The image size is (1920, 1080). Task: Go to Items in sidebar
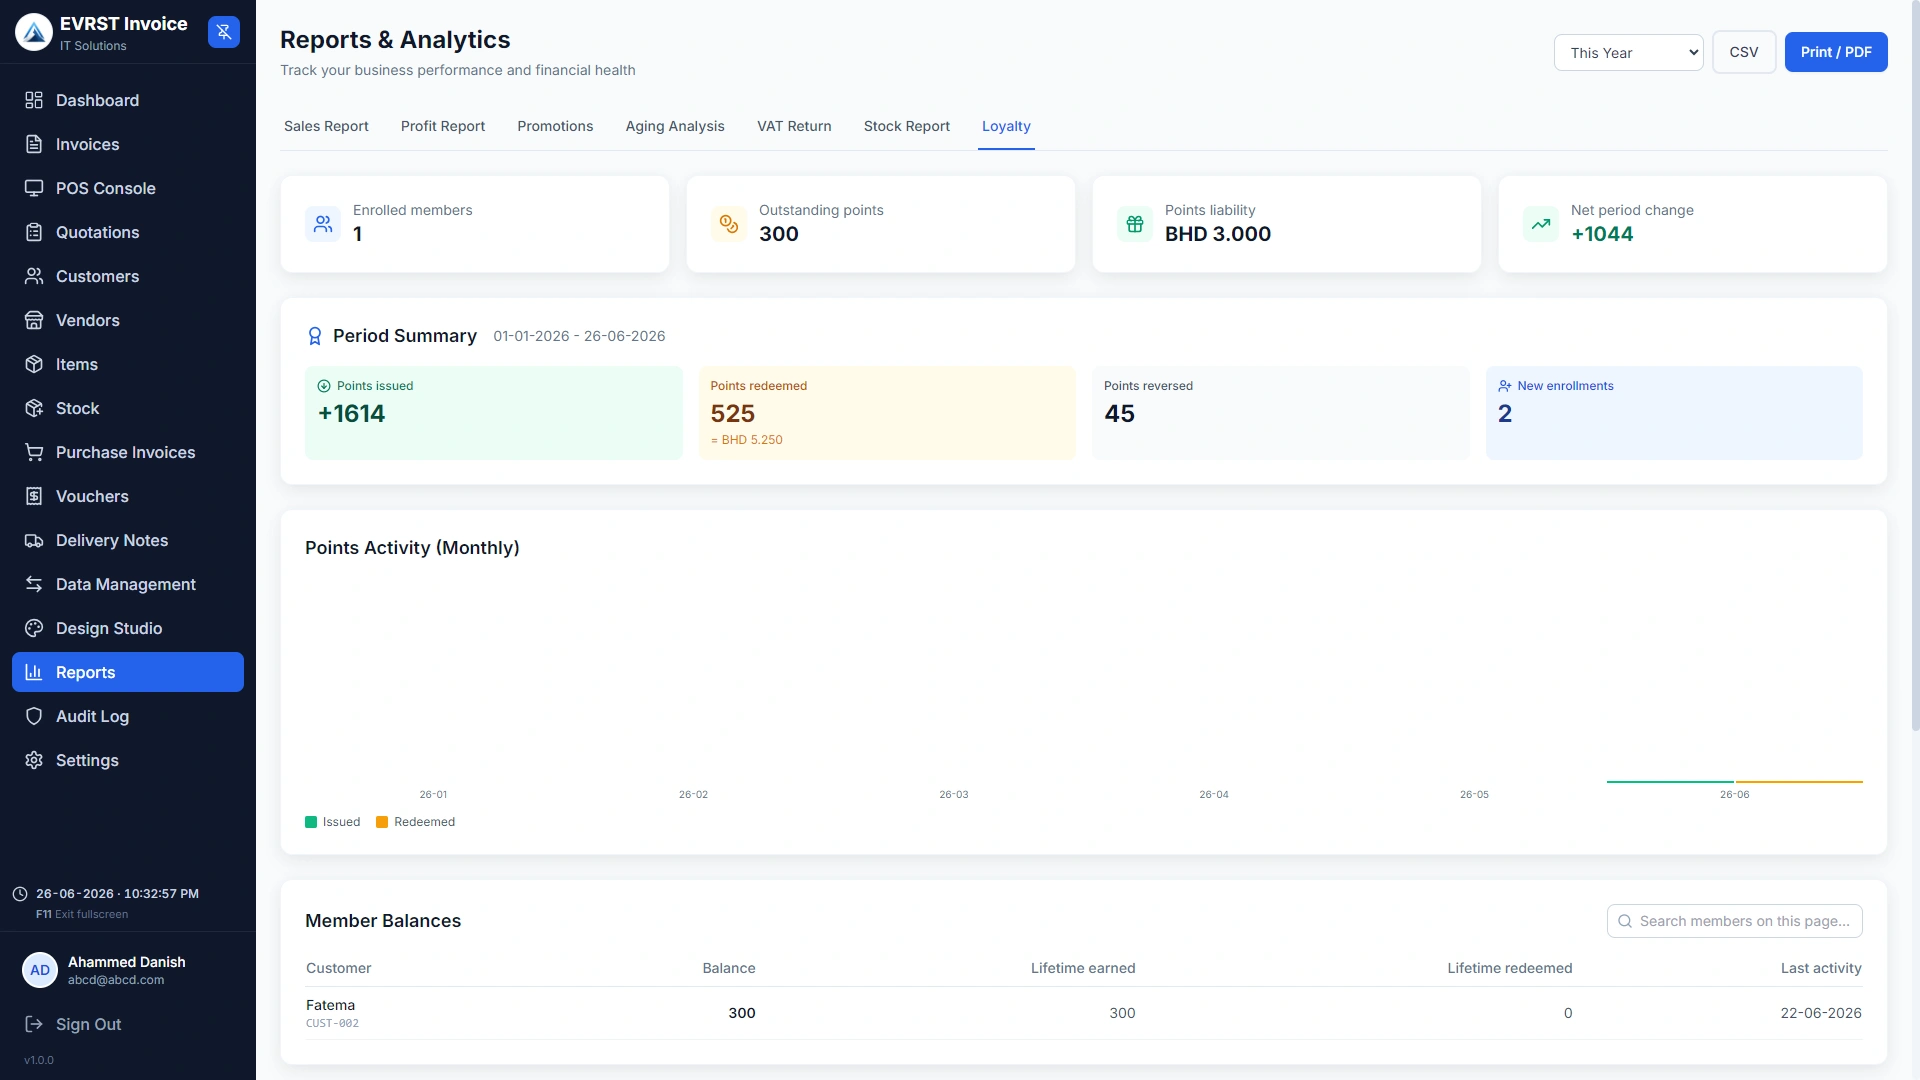coord(128,364)
